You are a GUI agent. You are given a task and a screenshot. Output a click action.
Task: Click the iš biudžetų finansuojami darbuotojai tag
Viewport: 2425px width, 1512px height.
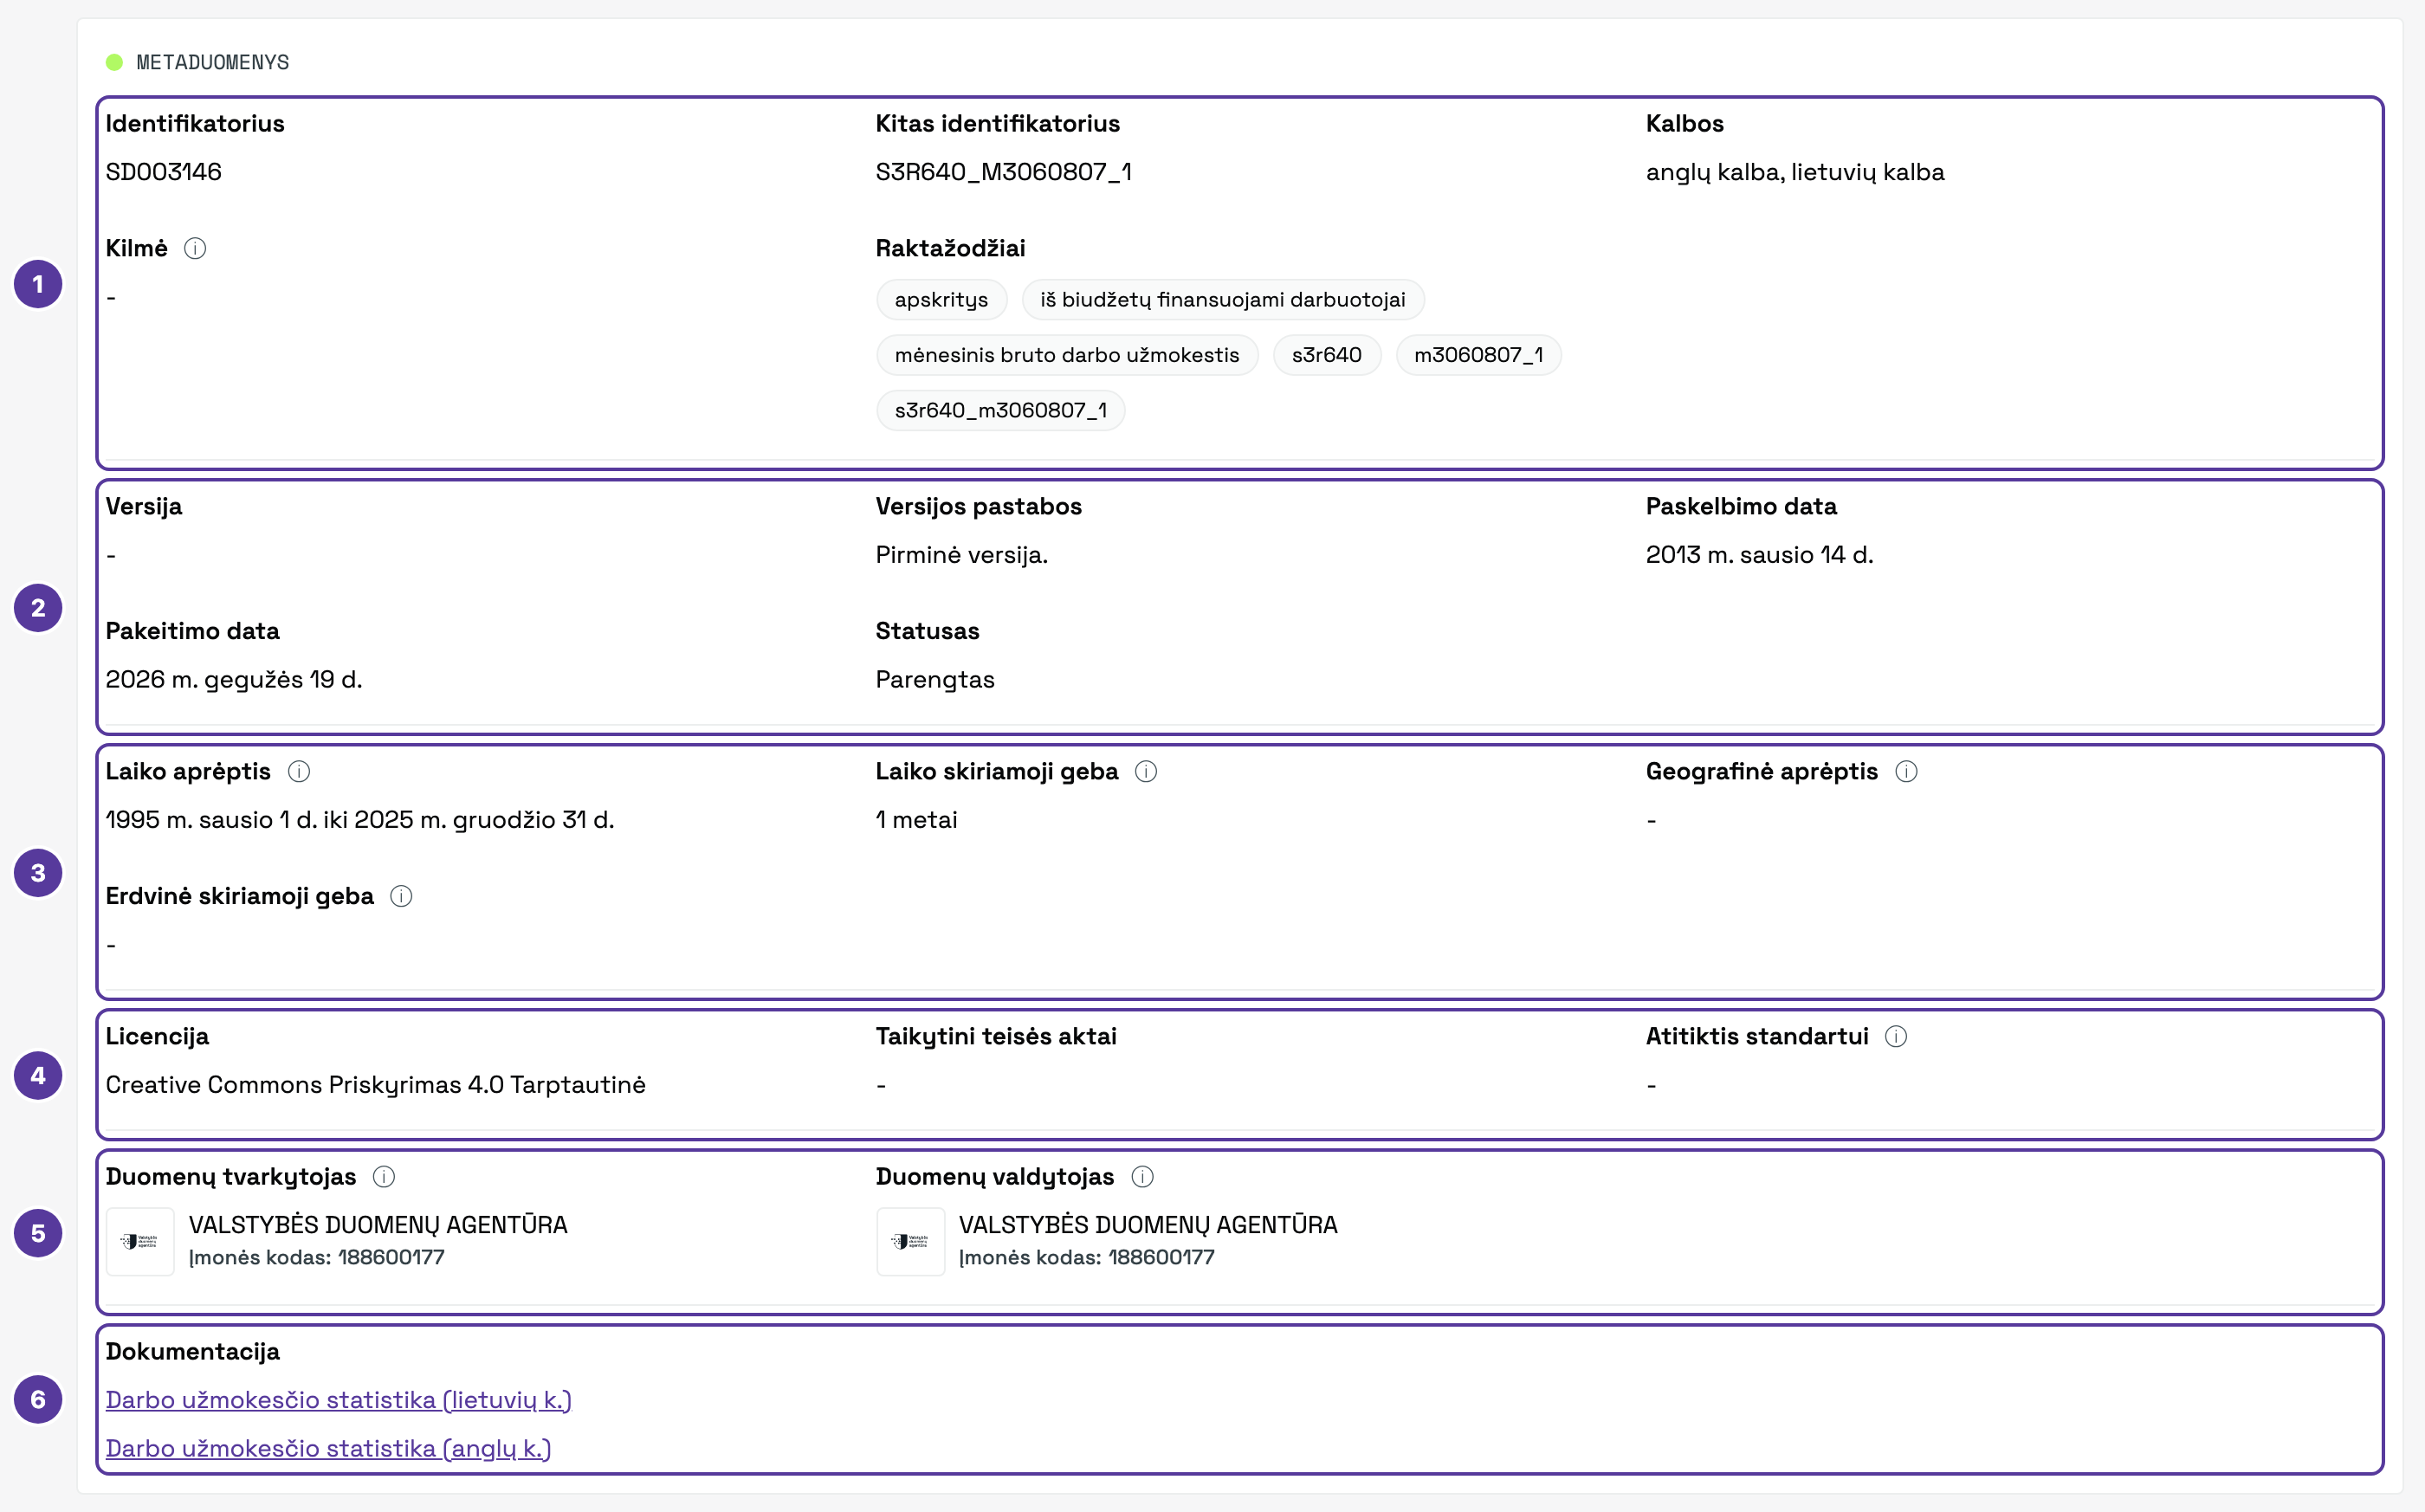[1222, 300]
